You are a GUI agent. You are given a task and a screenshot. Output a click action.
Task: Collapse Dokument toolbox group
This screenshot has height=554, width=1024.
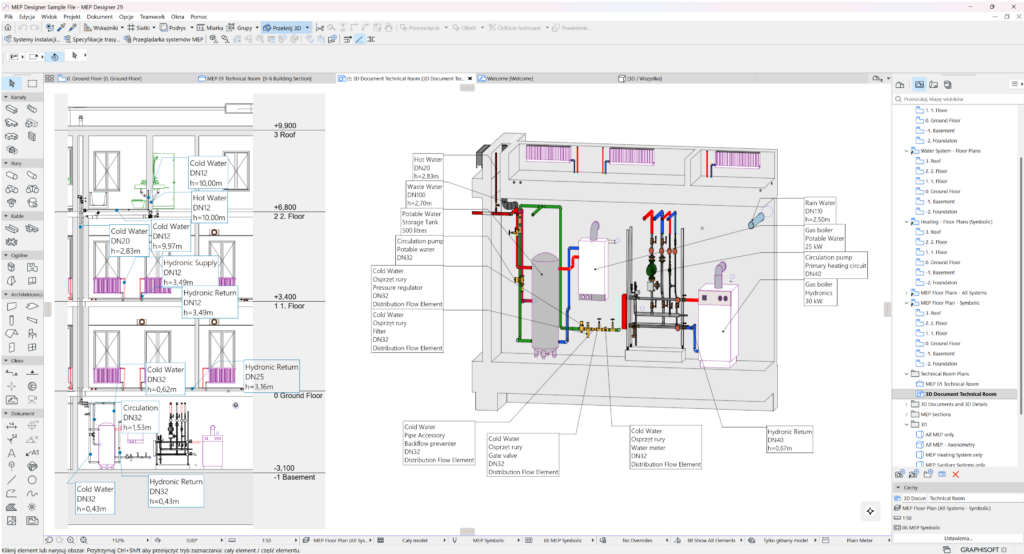pos(7,414)
